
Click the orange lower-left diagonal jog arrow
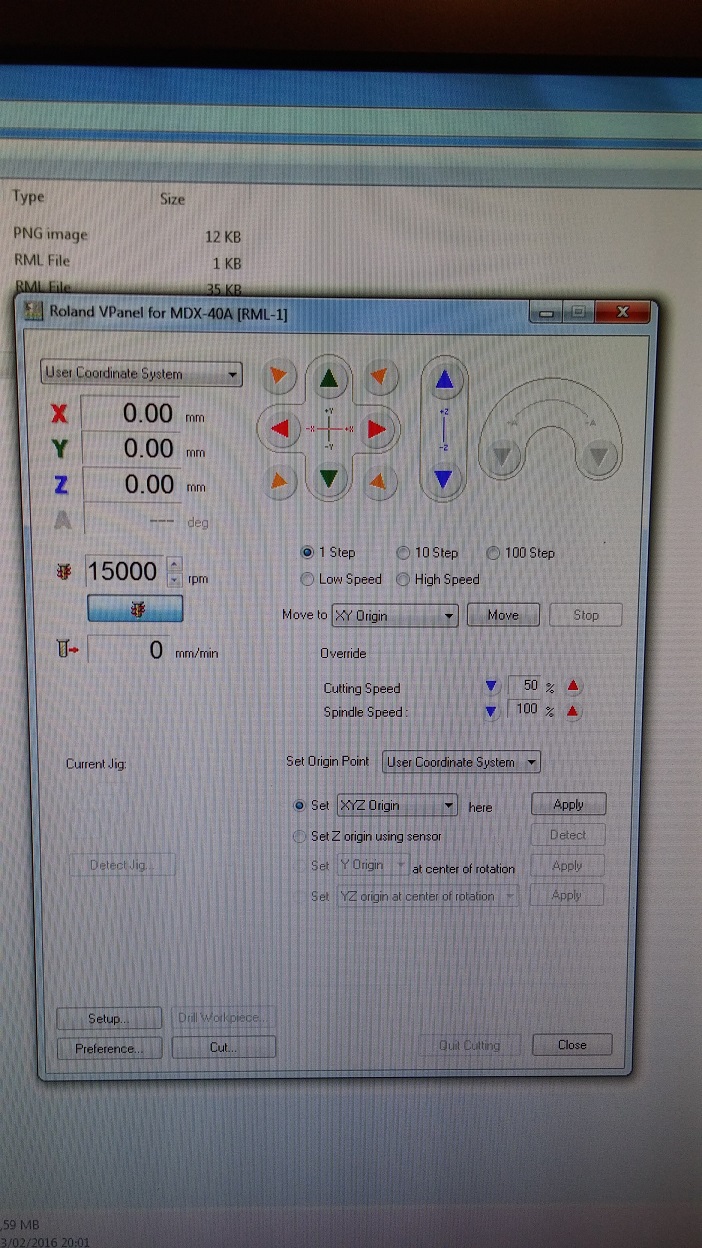(x=280, y=481)
